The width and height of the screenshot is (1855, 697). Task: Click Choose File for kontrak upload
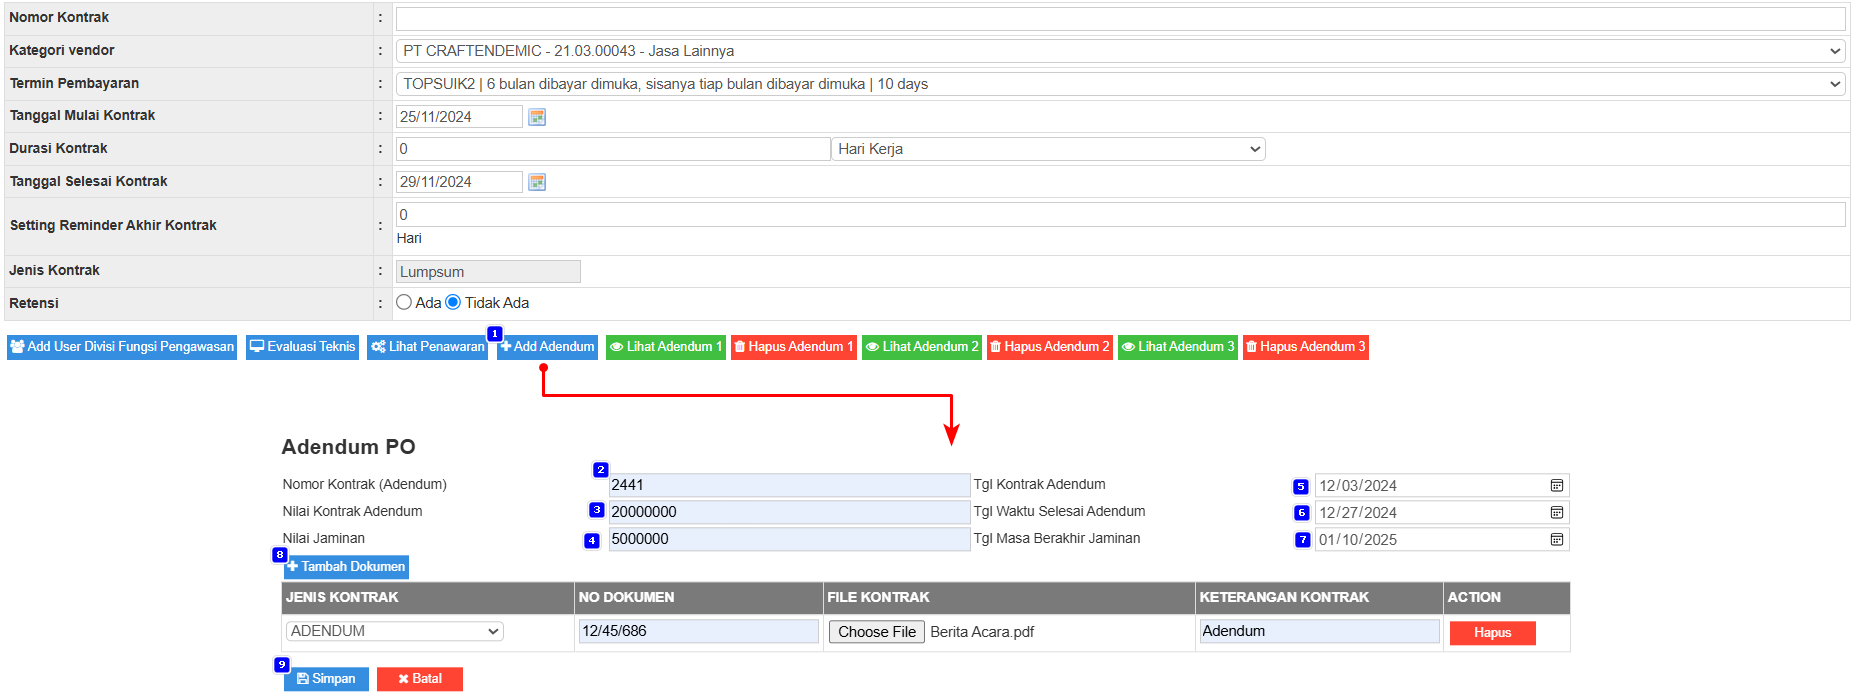[877, 632]
